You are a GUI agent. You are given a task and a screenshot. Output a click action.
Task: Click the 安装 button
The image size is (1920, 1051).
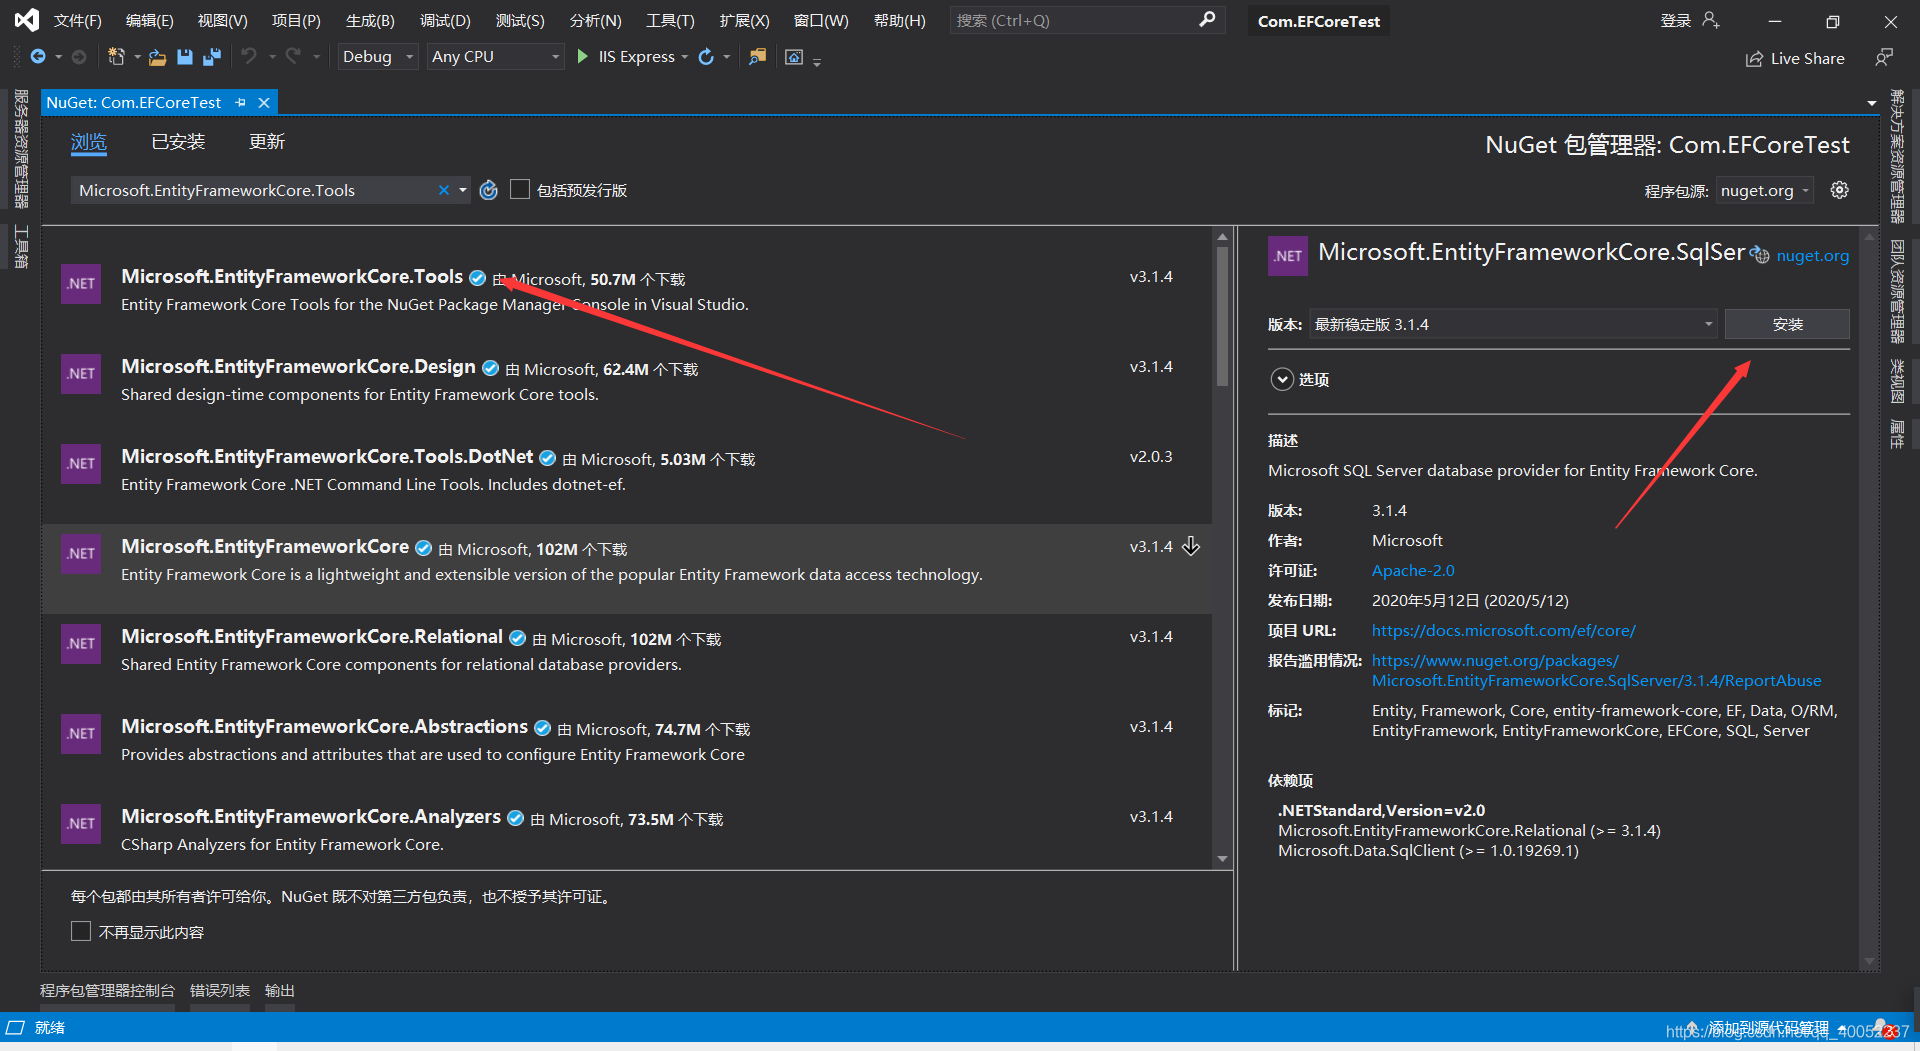point(1787,324)
